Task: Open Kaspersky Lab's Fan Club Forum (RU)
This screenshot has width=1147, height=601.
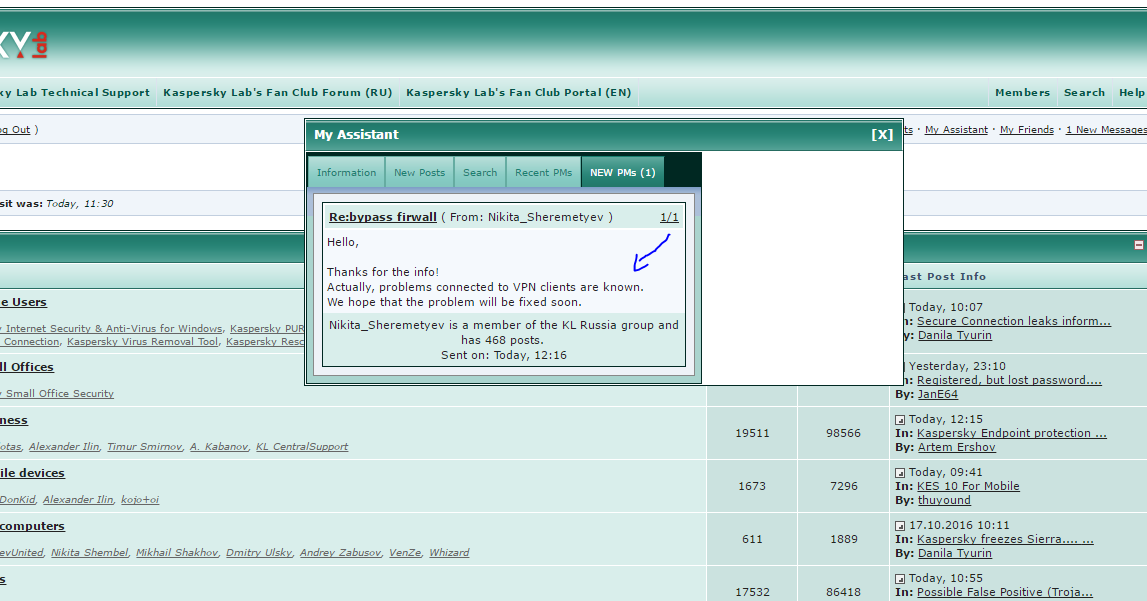Action: (278, 93)
